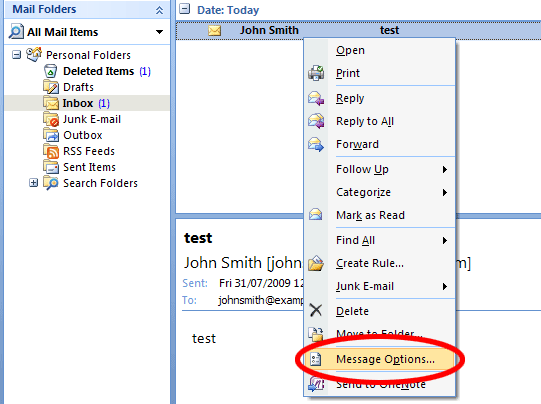
Task: Click the Inbox folder icon
Action: point(51,103)
